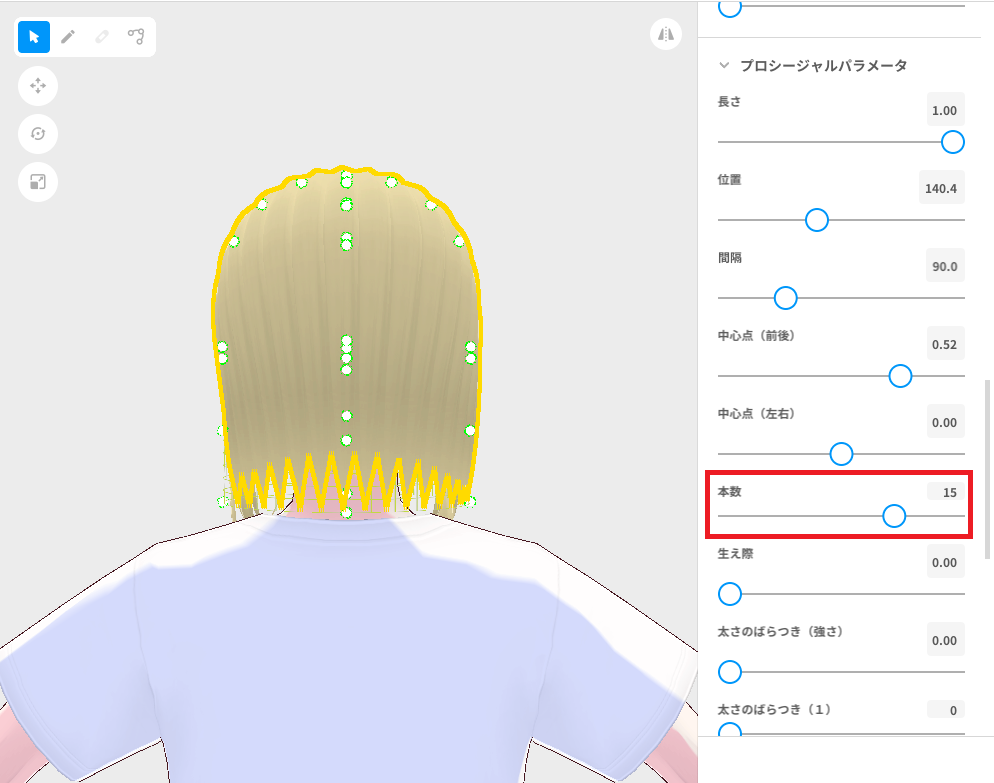Click the 位置 value field 140.4
The height and width of the screenshot is (783, 994).
point(942,188)
